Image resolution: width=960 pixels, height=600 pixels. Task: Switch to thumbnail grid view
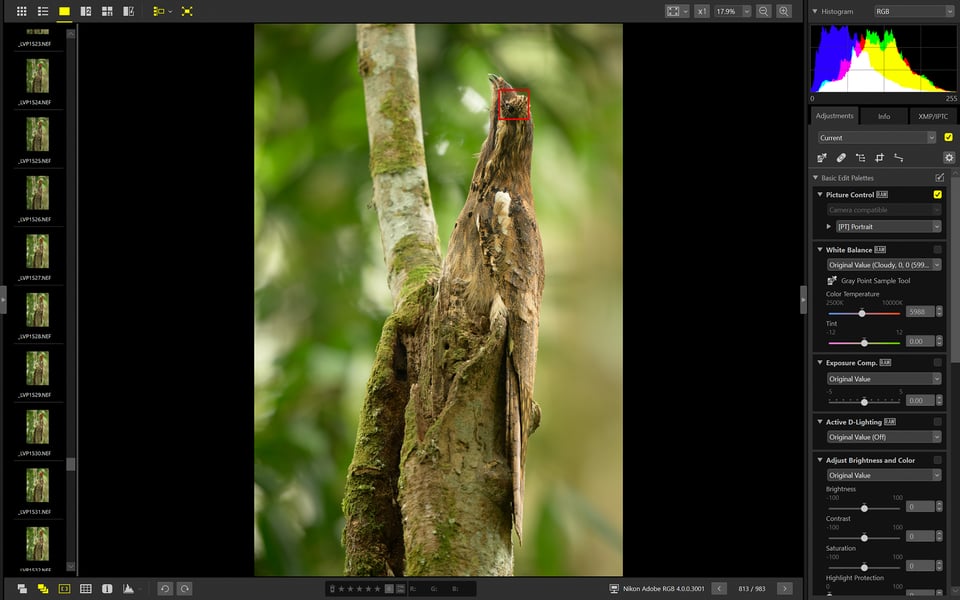point(21,11)
